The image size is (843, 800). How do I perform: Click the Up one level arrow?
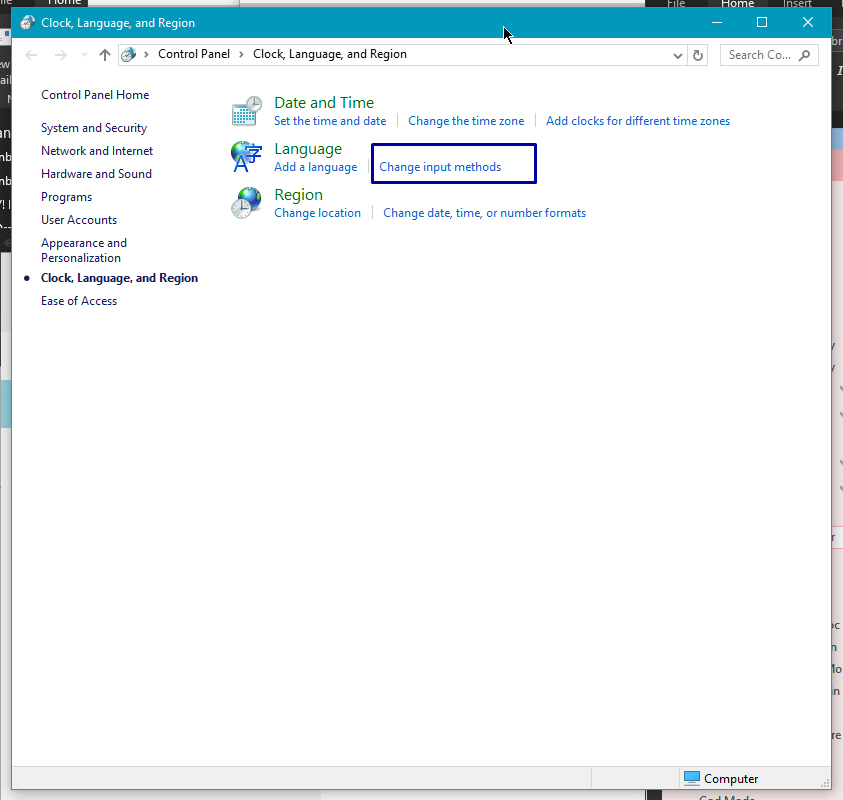105,55
